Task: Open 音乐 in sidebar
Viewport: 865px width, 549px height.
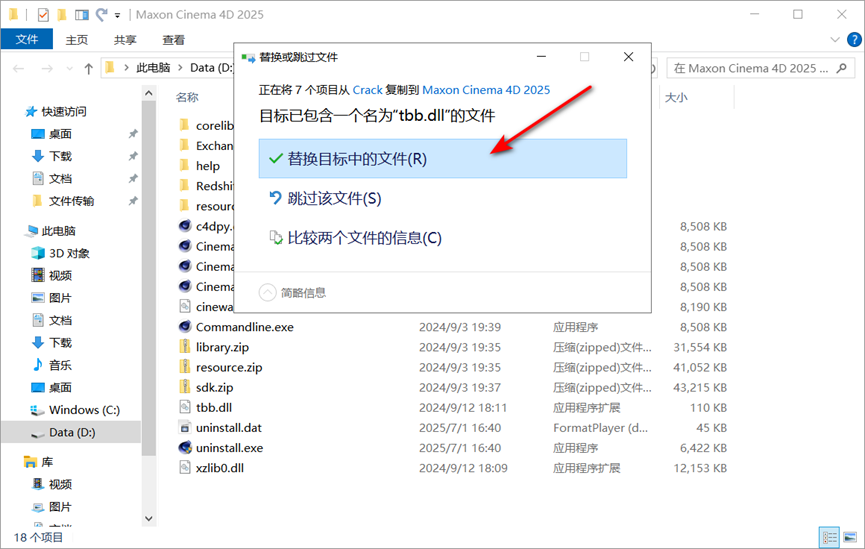Action: click(x=60, y=365)
